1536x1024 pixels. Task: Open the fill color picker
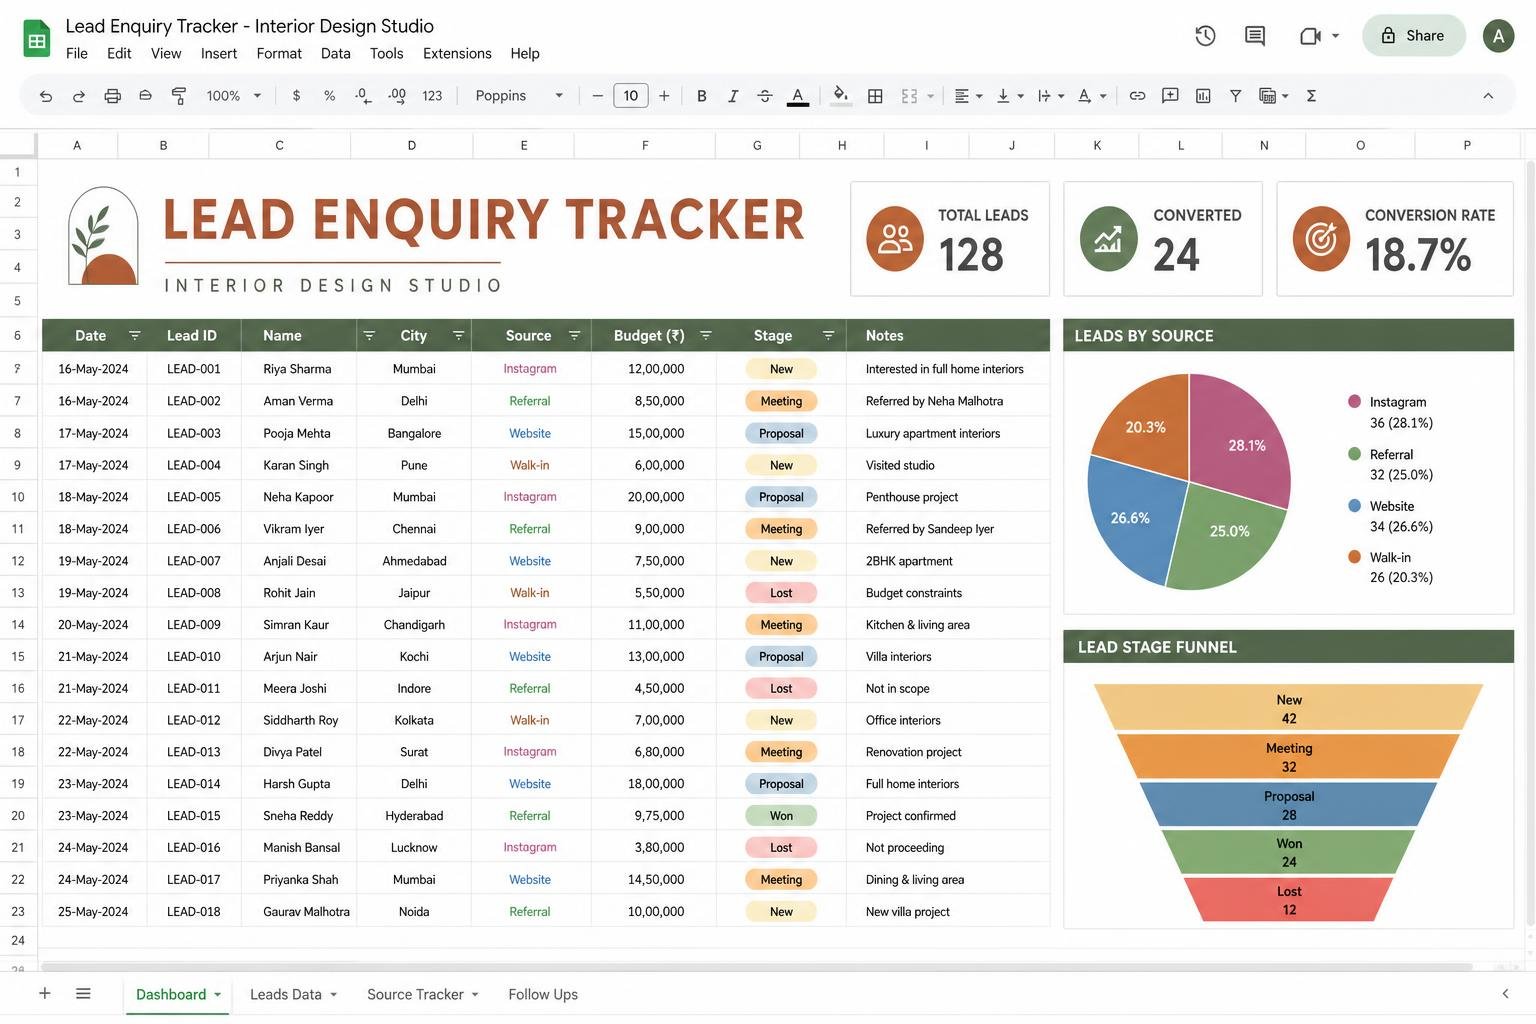841,96
